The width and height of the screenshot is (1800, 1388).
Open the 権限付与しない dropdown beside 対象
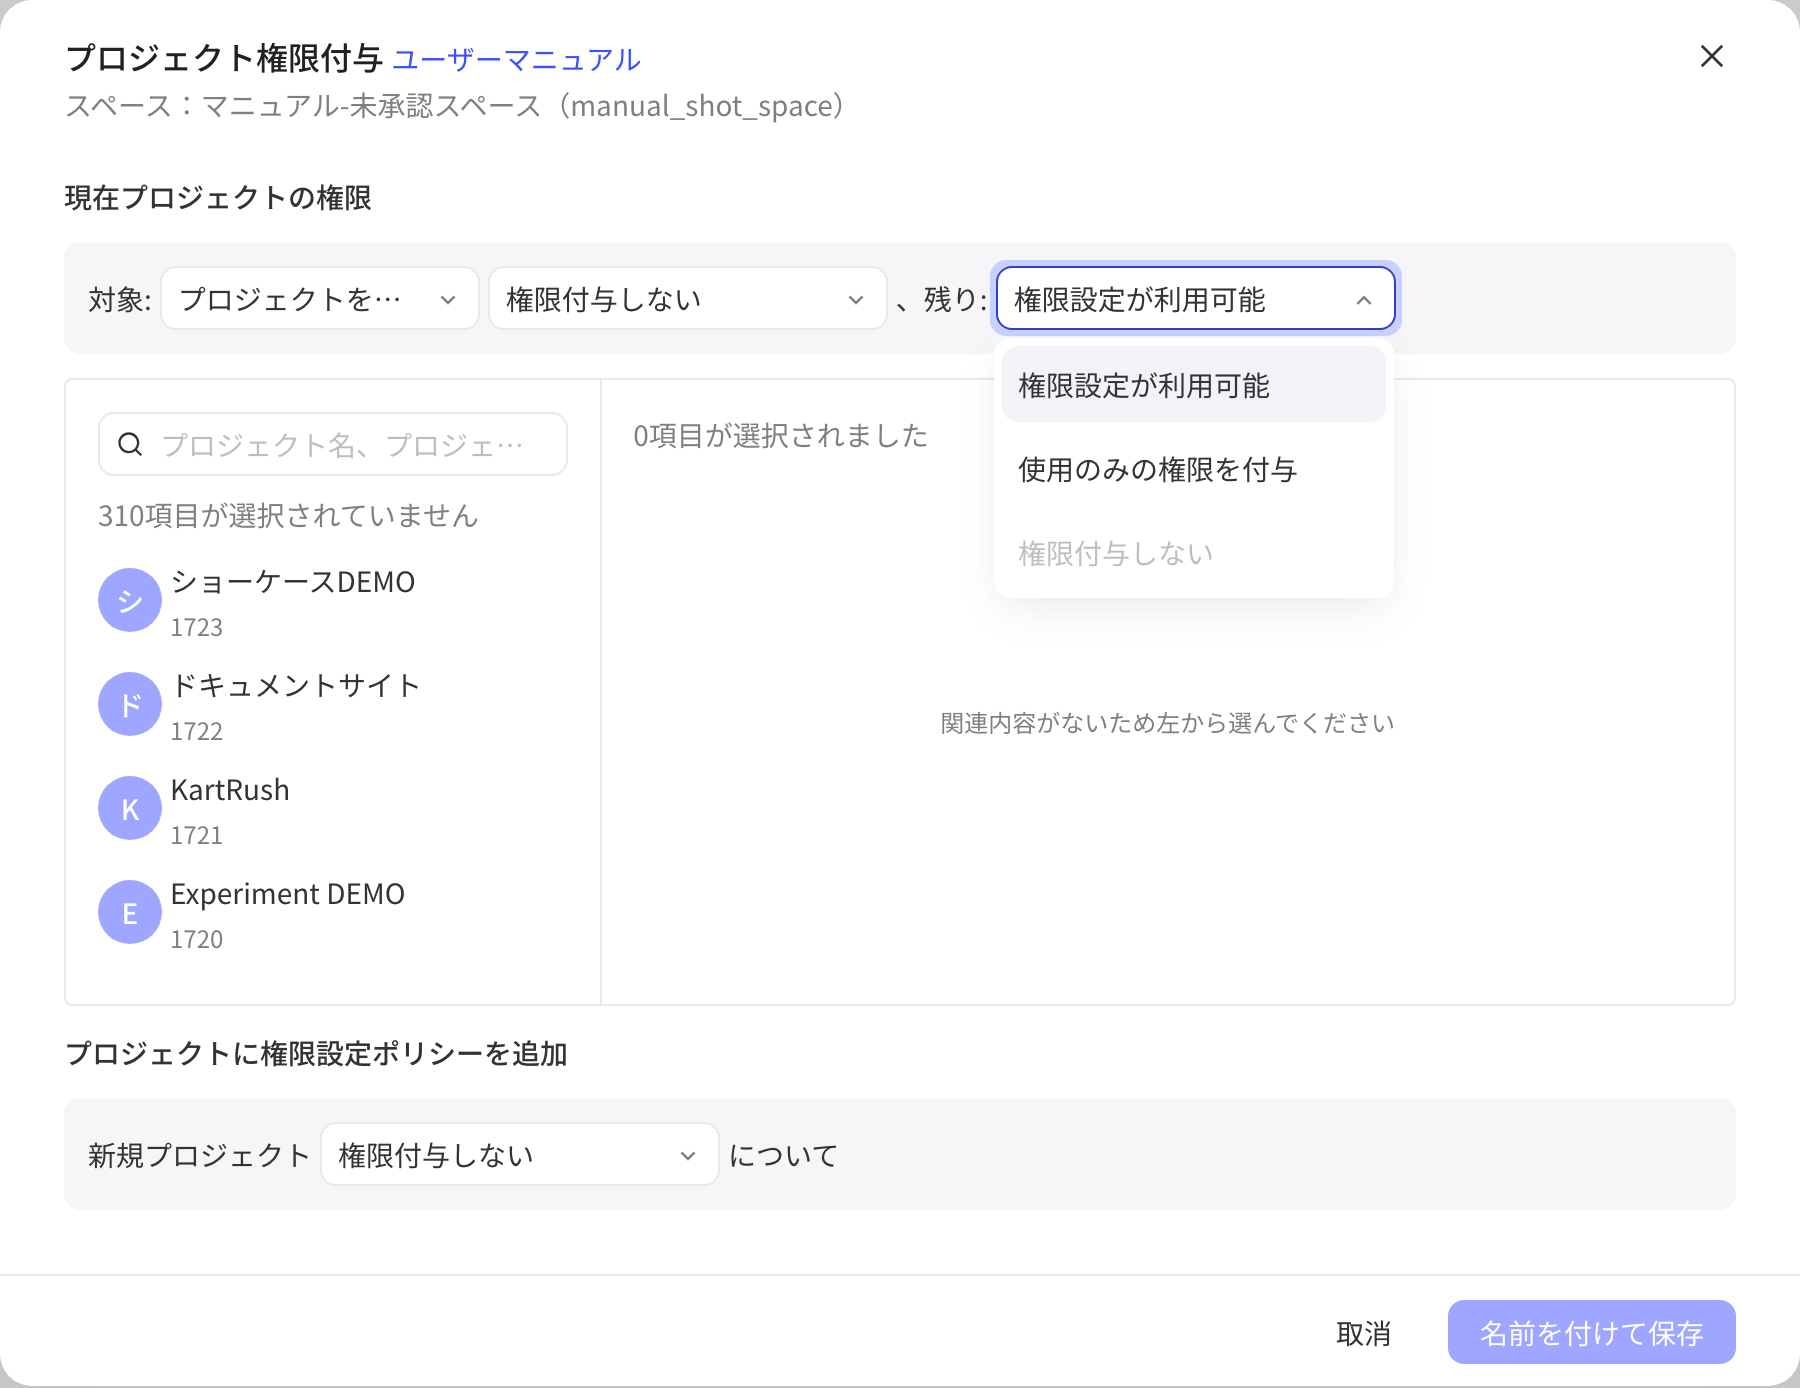[x=687, y=298]
